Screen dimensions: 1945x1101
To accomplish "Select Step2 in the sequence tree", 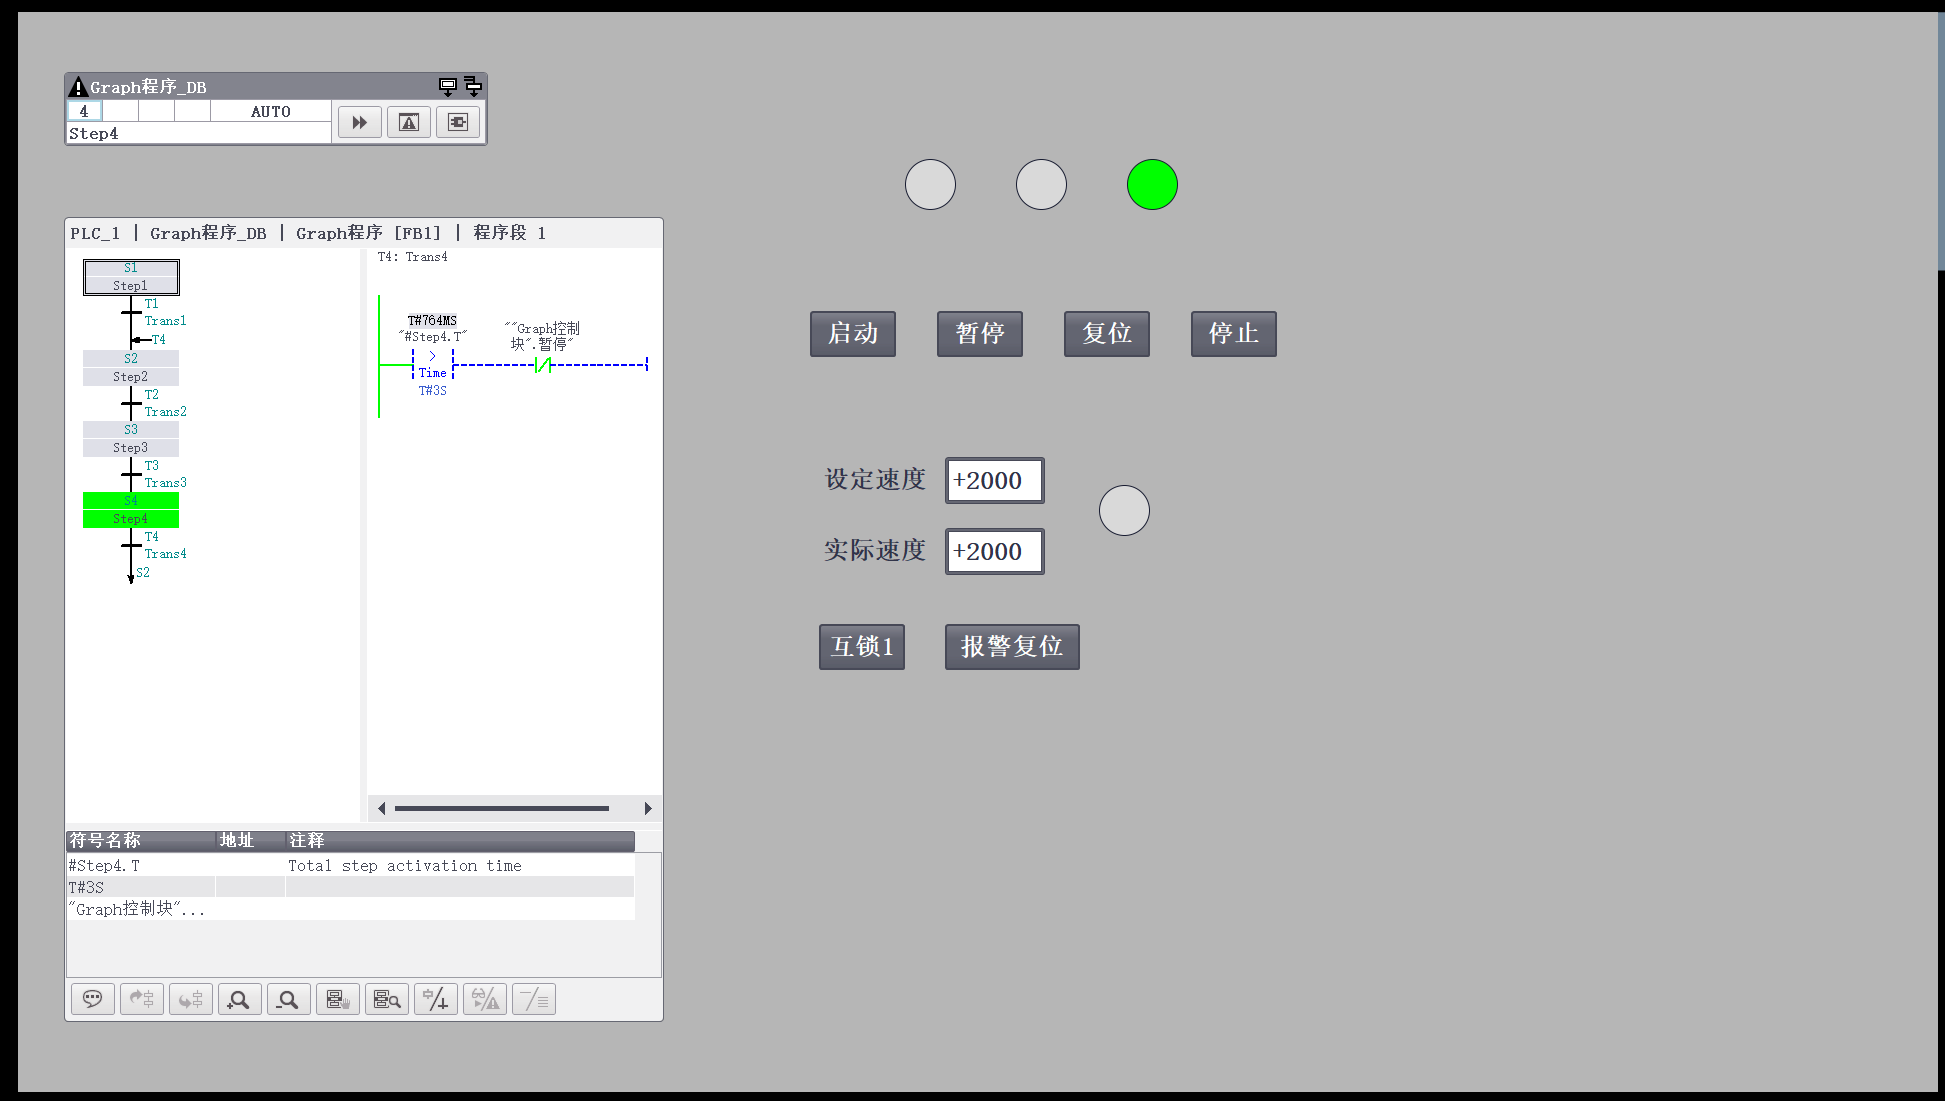I will coord(130,376).
